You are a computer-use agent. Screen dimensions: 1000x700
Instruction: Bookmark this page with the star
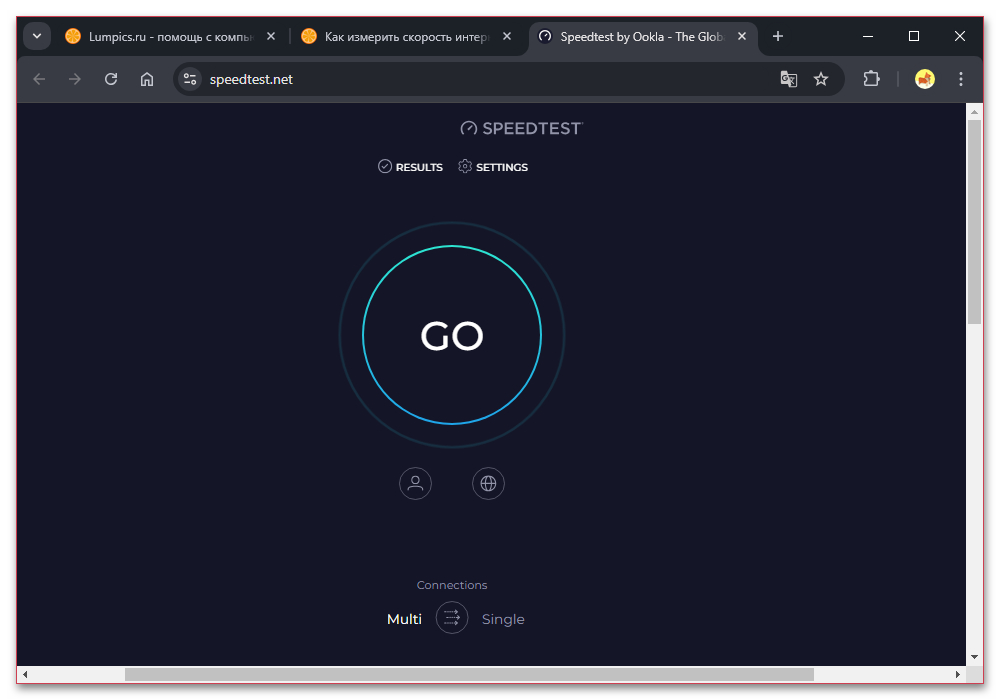tap(821, 79)
